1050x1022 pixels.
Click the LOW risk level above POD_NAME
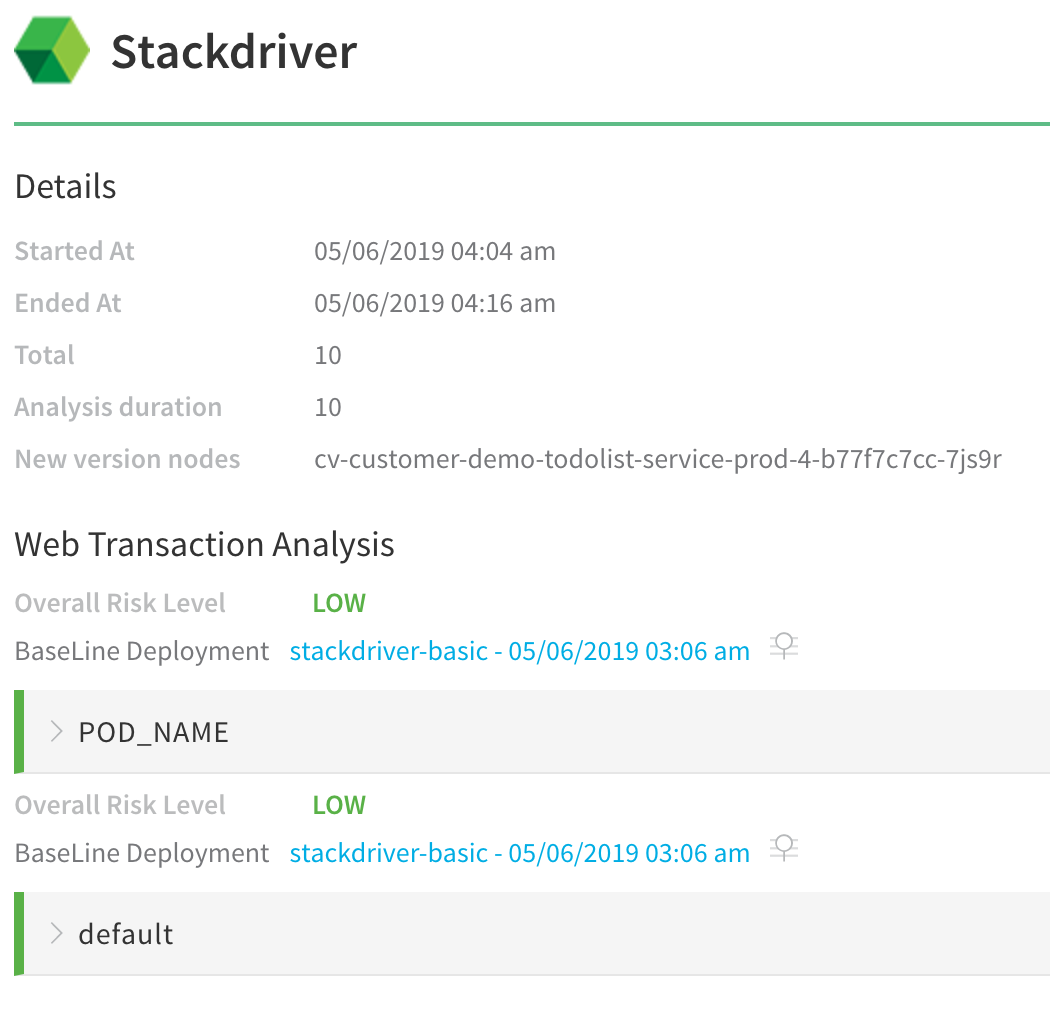339,603
